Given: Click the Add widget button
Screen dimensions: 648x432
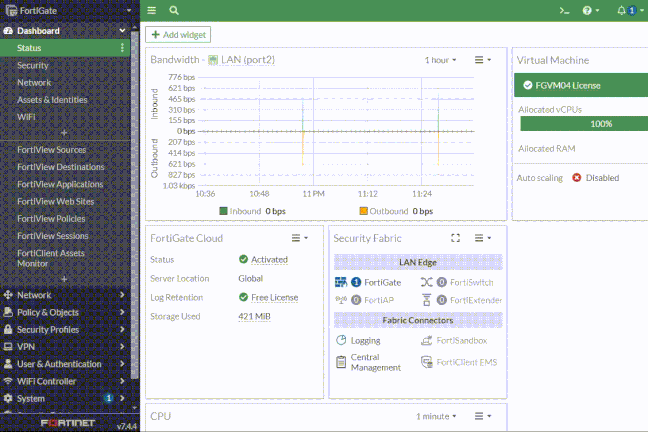Looking at the screenshot, I should [178, 35].
